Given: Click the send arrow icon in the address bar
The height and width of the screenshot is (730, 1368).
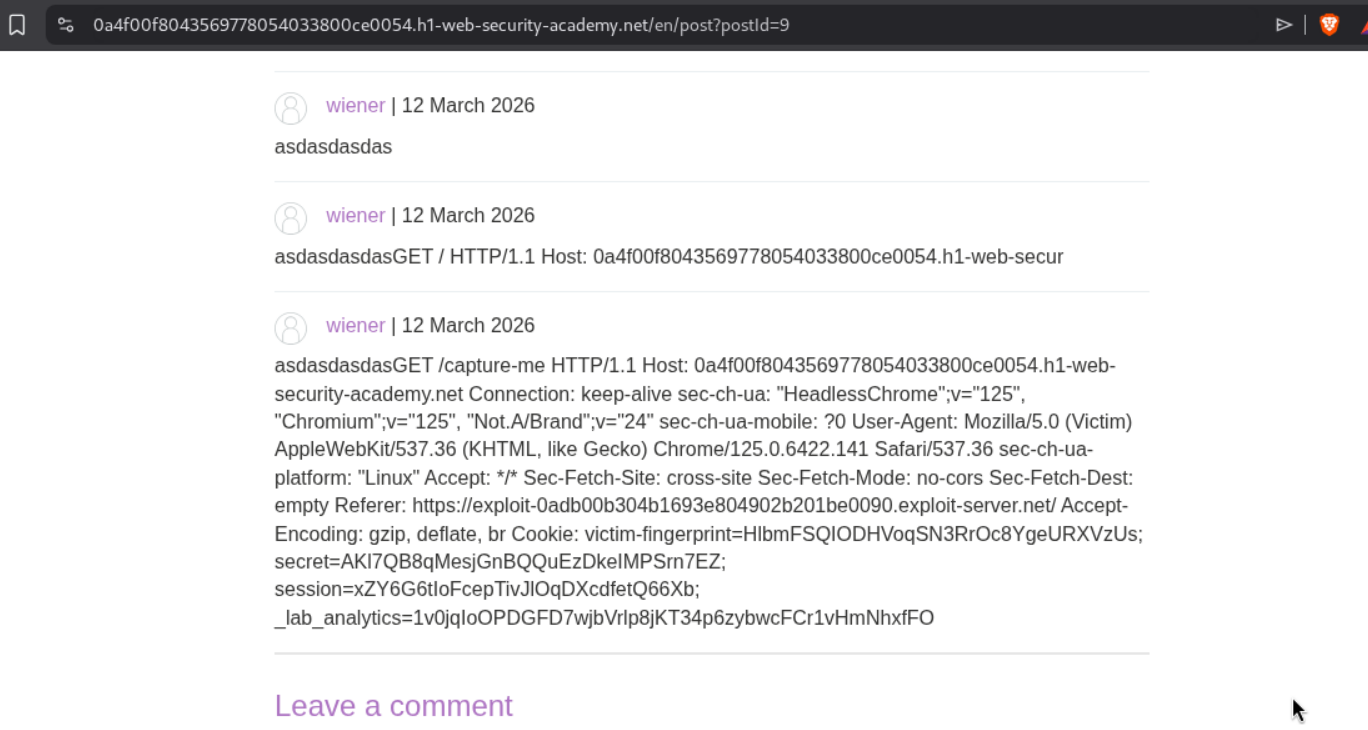Looking at the screenshot, I should click(1284, 25).
